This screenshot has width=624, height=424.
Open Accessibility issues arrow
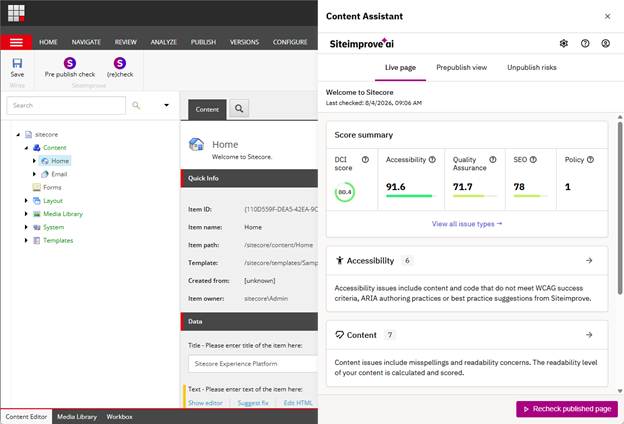(x=589, y=260)
